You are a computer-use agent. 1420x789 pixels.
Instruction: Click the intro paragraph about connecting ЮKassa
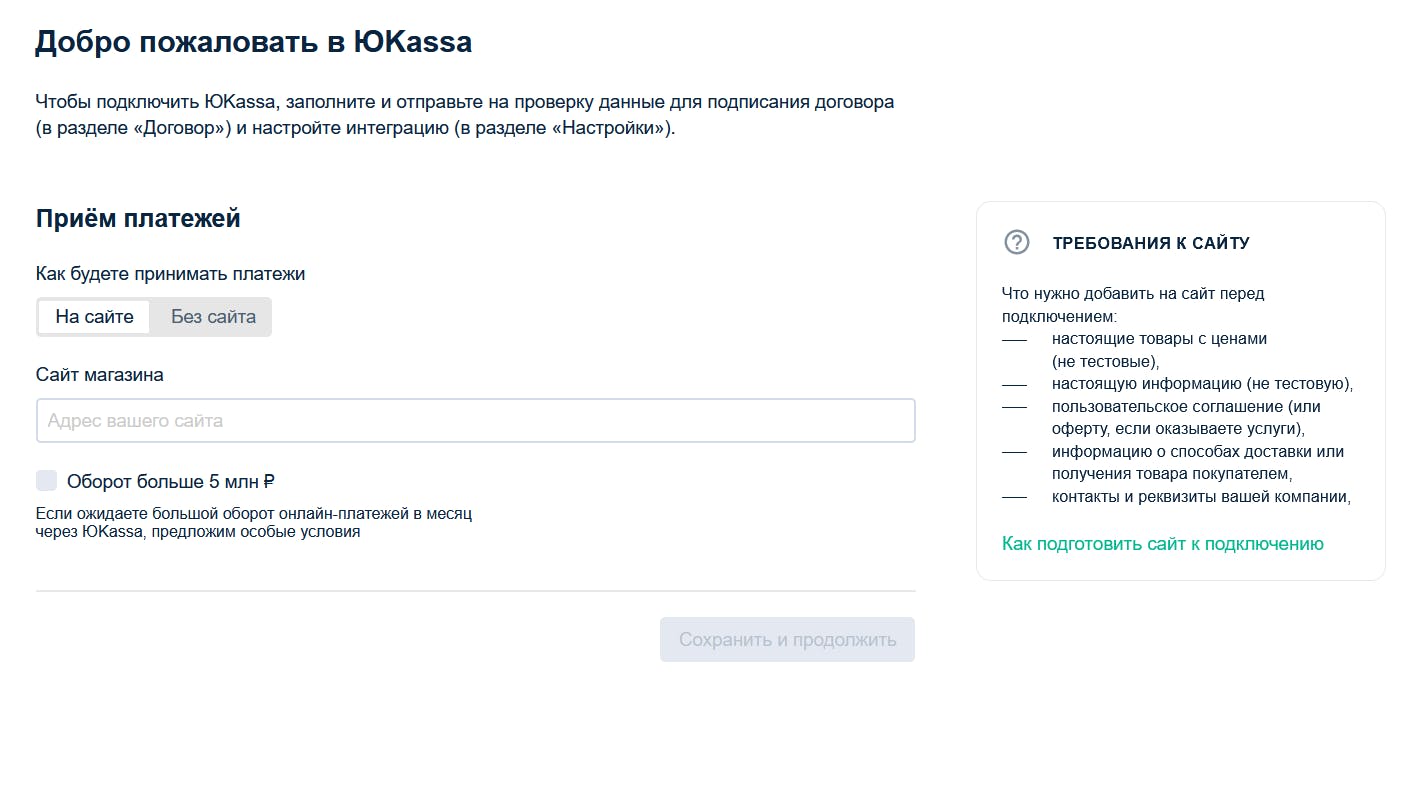pos(465,115)
